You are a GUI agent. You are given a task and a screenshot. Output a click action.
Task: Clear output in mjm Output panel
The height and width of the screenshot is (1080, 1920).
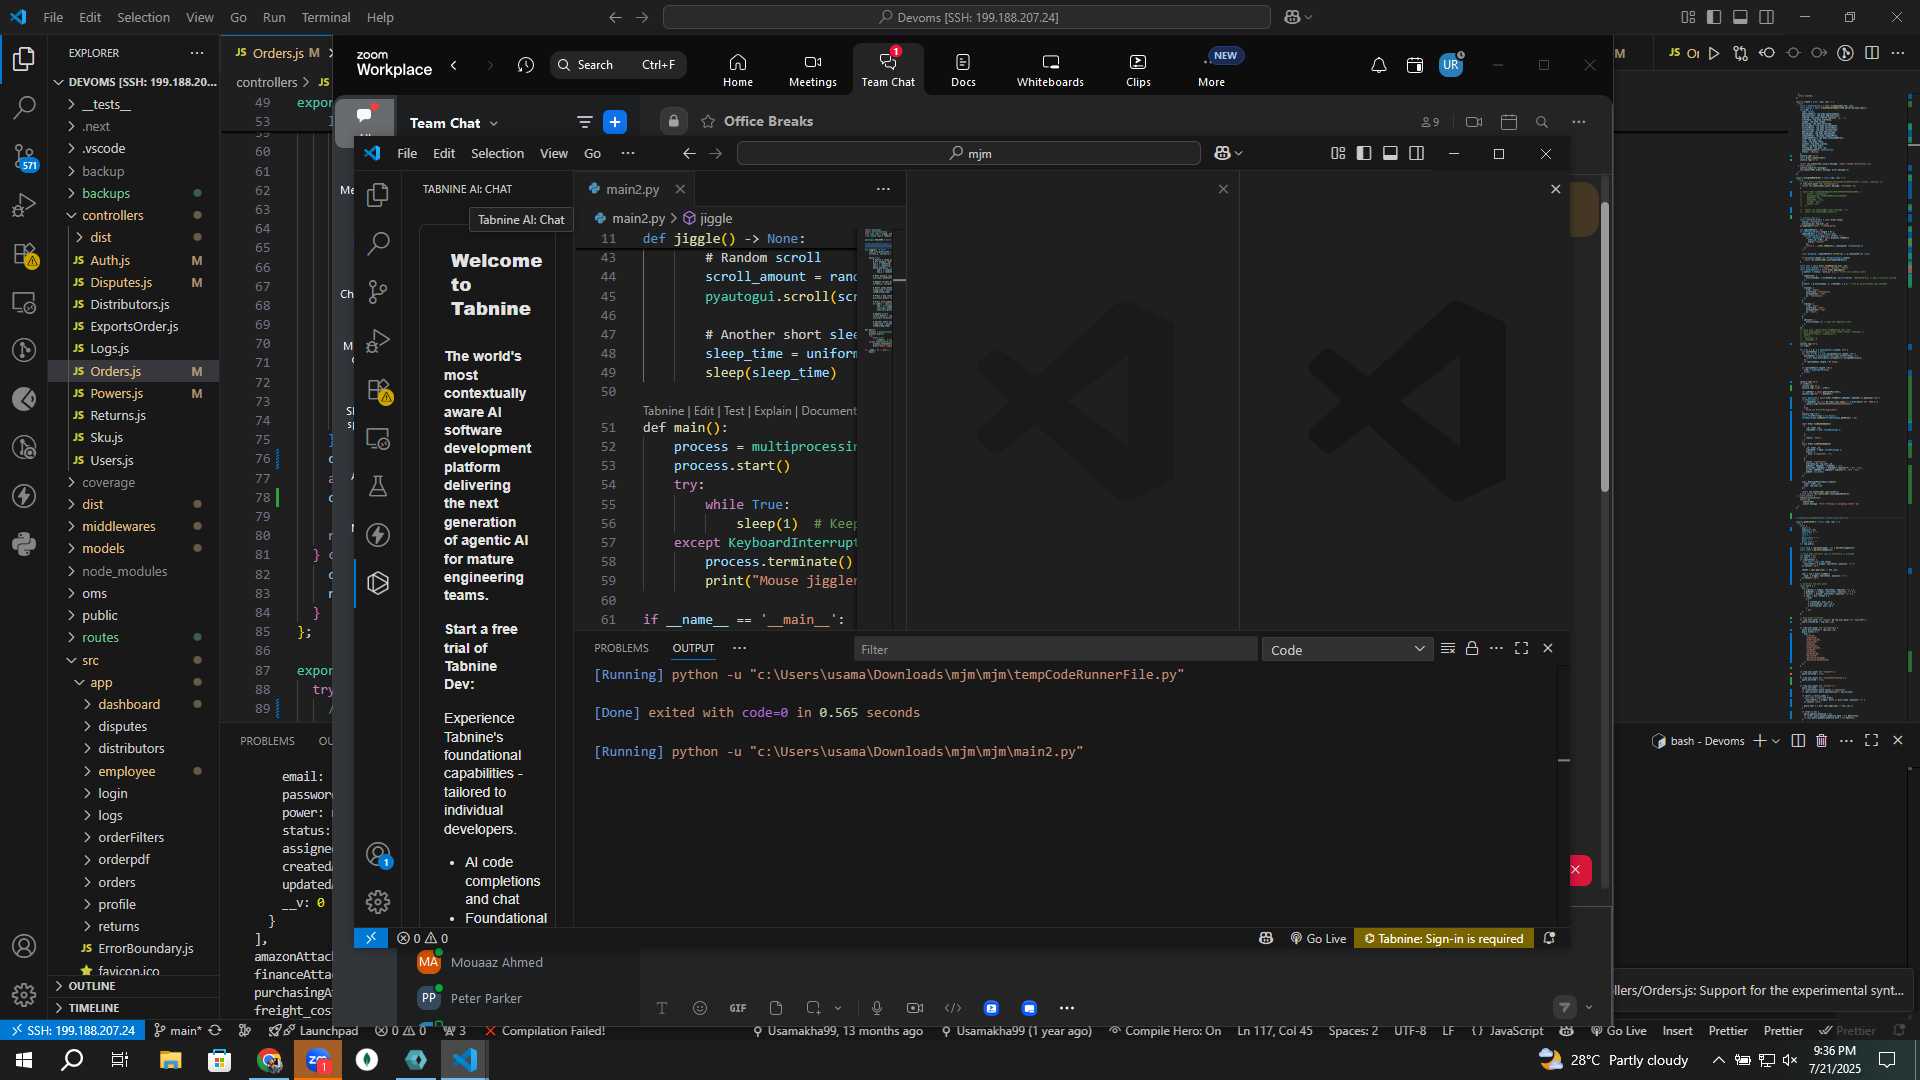point(1447,649)
